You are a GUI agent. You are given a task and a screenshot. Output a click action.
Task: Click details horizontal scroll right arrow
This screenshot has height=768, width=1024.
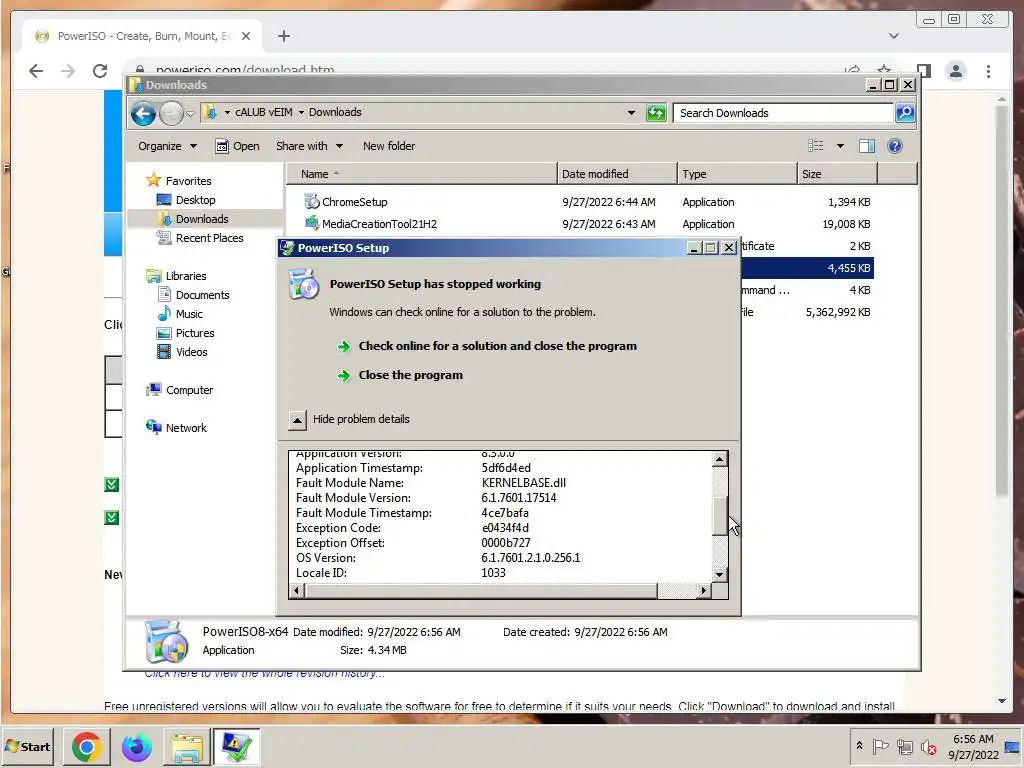pos(703,590)
